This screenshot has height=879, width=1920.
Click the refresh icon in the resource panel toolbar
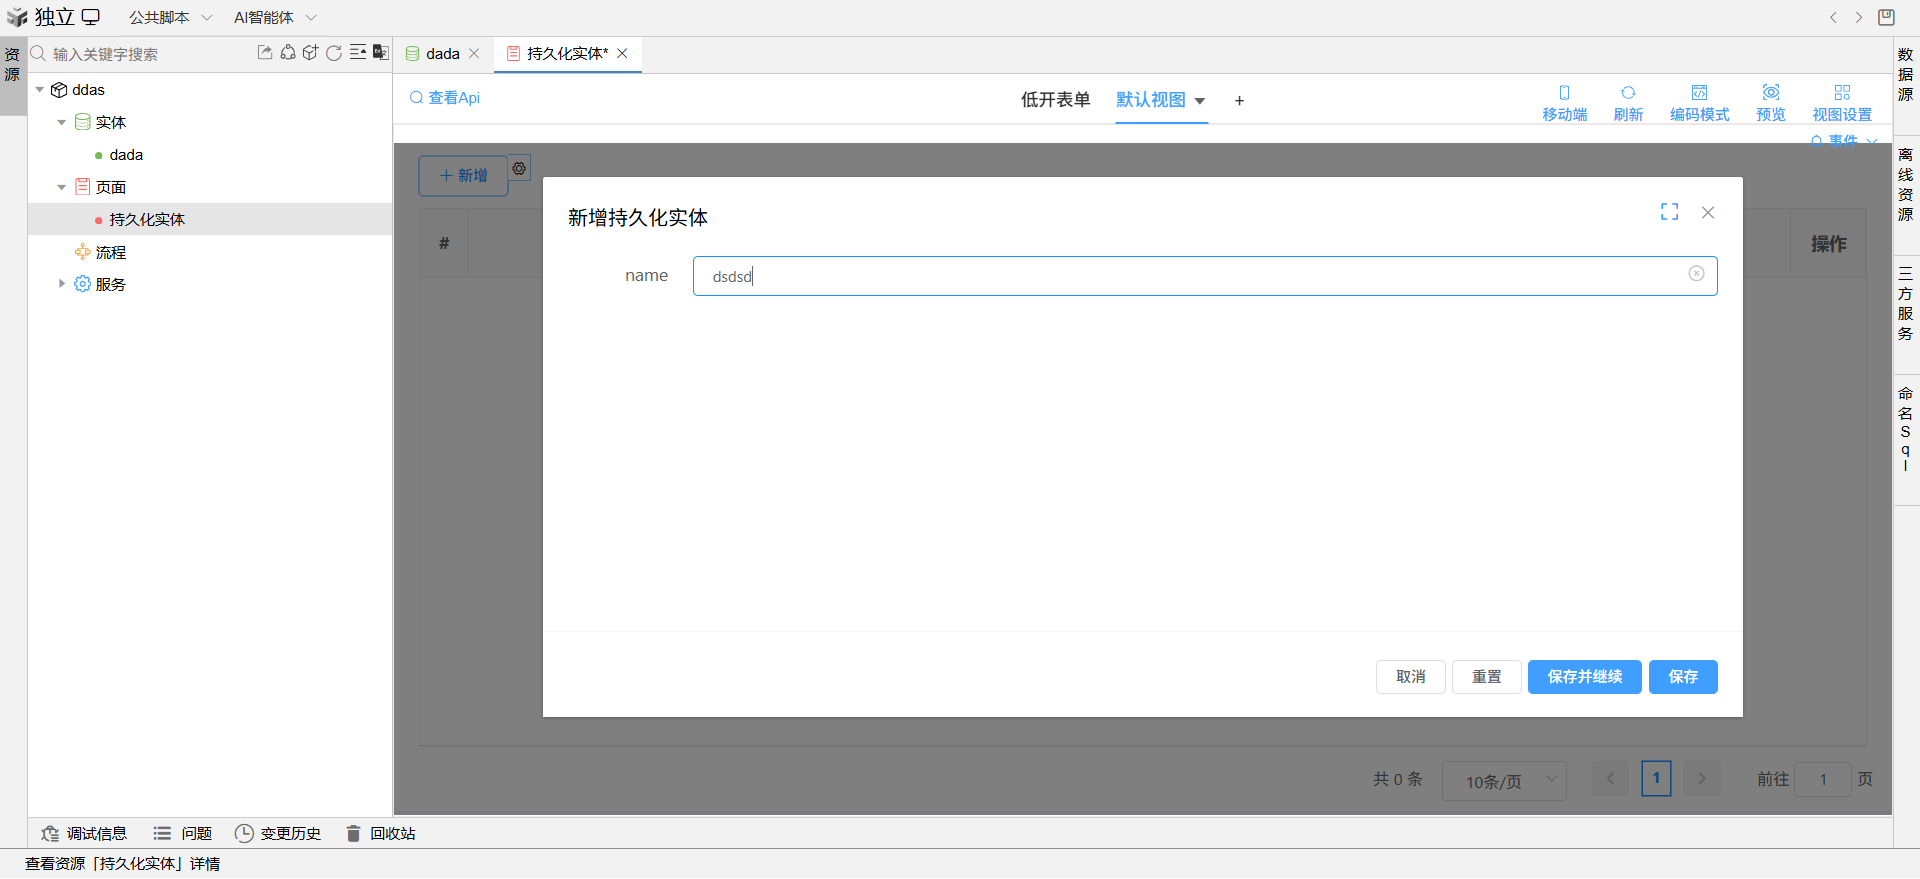[x=334, y=53]
